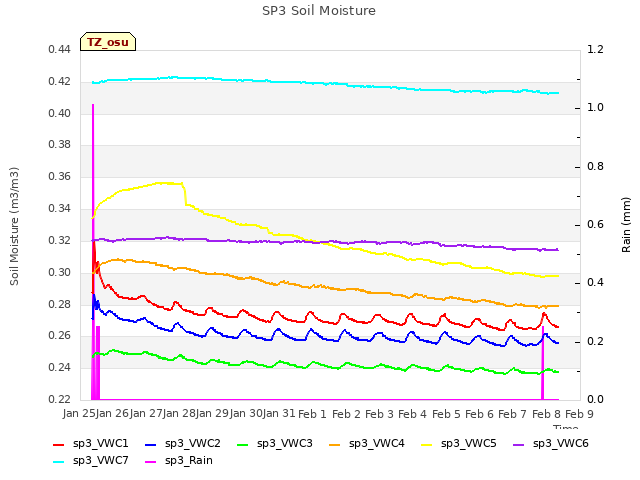Click the Feb 4 x-axis tick label
640x480 pixels.
[x=413, y=414]
